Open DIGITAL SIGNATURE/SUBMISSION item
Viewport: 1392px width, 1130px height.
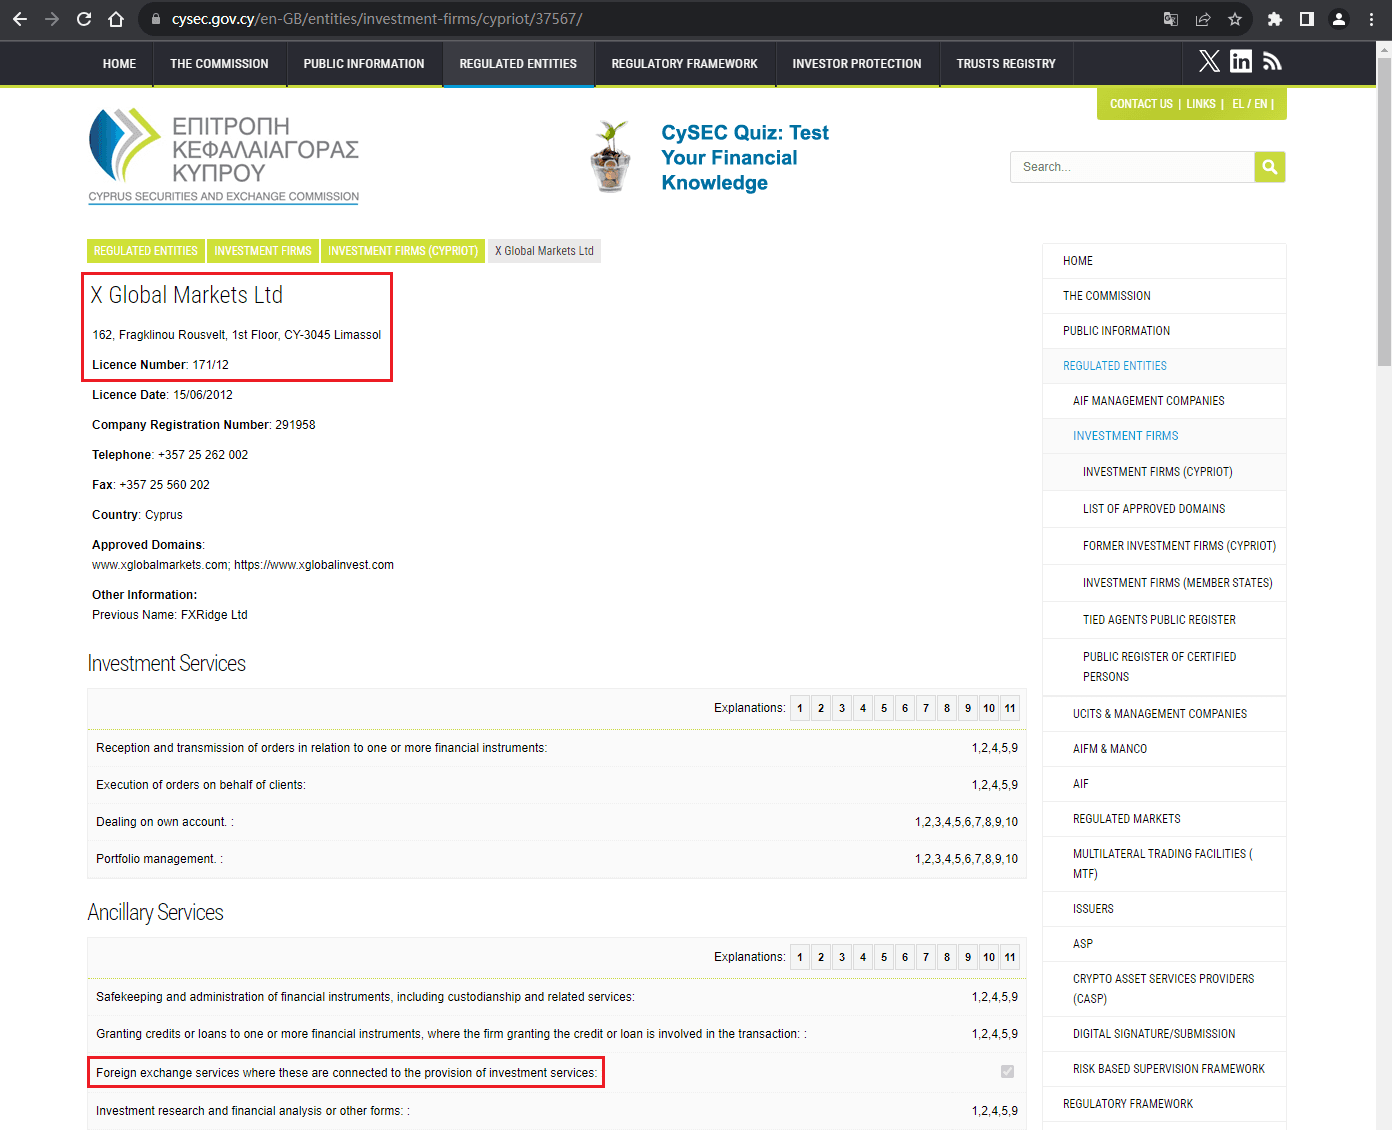click(1164, 1034)
